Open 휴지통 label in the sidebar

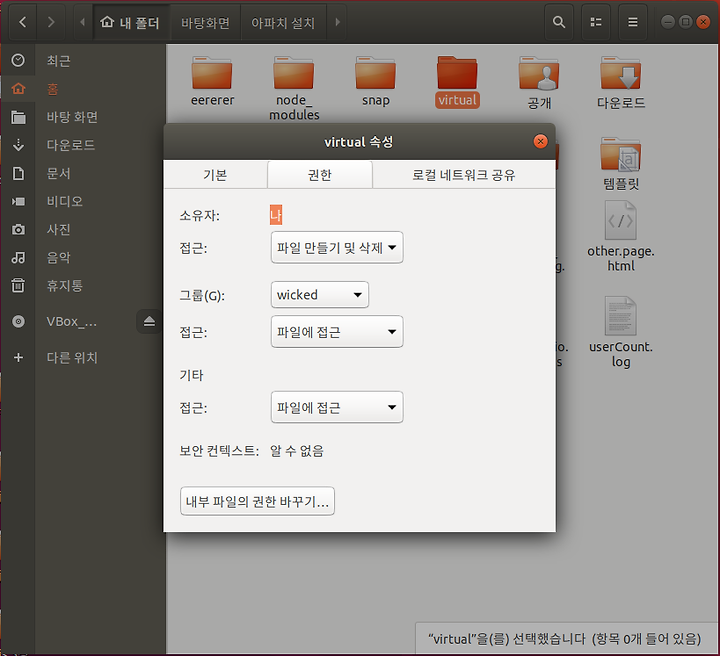click(x=65, y=286)
